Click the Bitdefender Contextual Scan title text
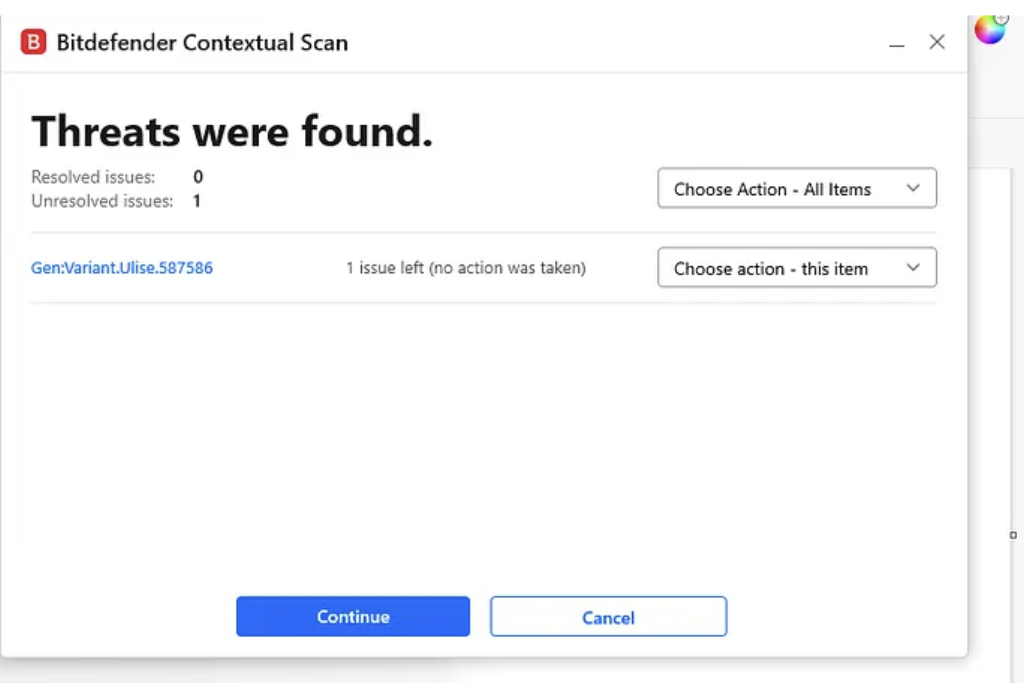The height and width of the screenshot is (698, 1024). pos(202,42)
